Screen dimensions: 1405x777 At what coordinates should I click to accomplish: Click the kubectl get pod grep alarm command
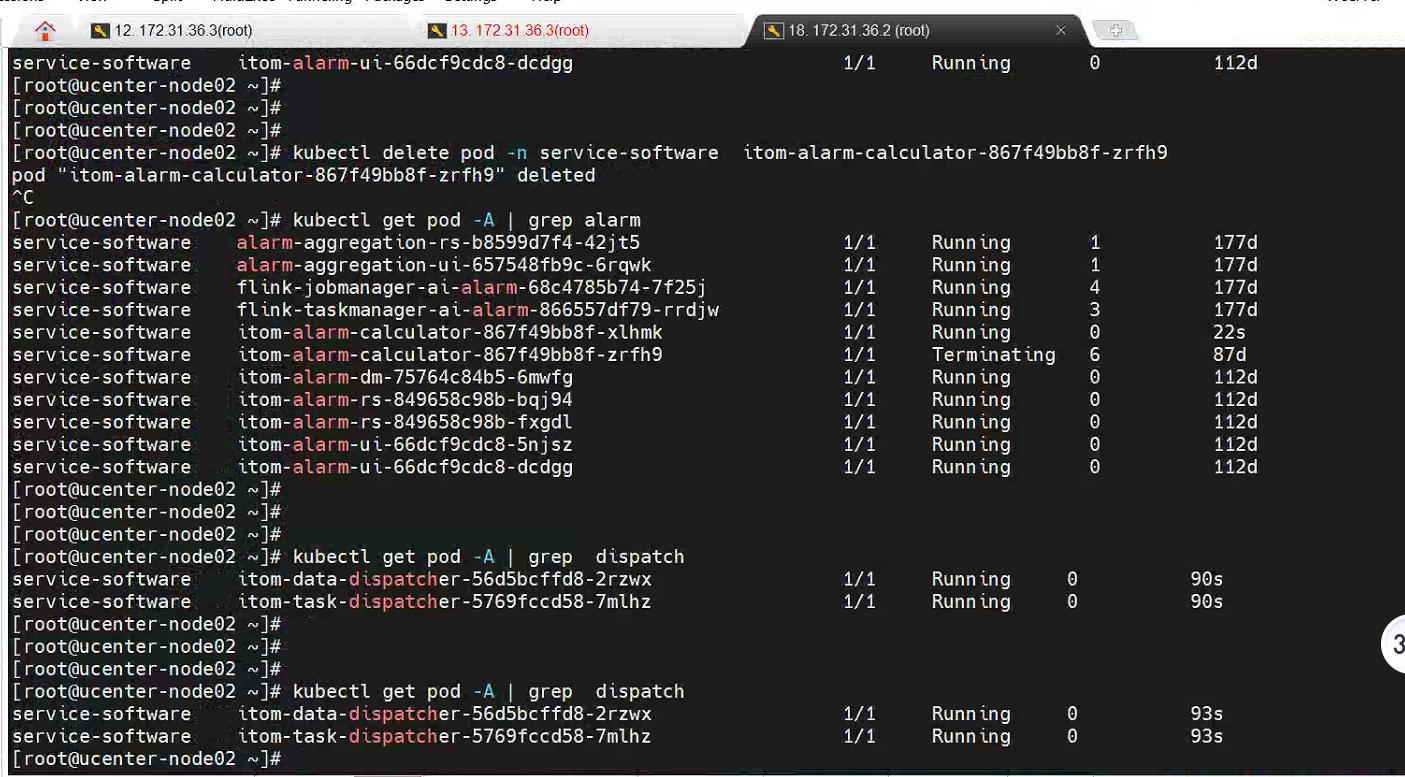[466, 220]
